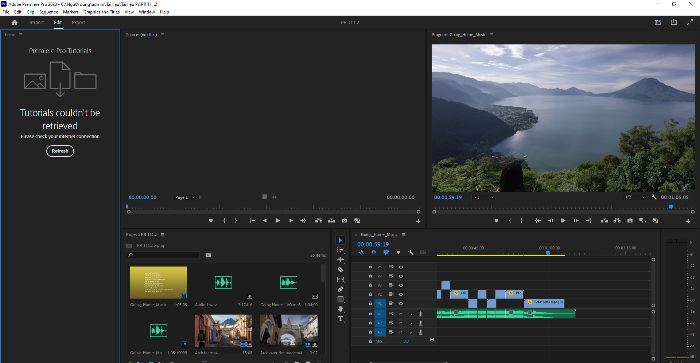Open Program monitor settings wrench icon
The height and width of the screenshot is (363, 700).
click(654, 197)
